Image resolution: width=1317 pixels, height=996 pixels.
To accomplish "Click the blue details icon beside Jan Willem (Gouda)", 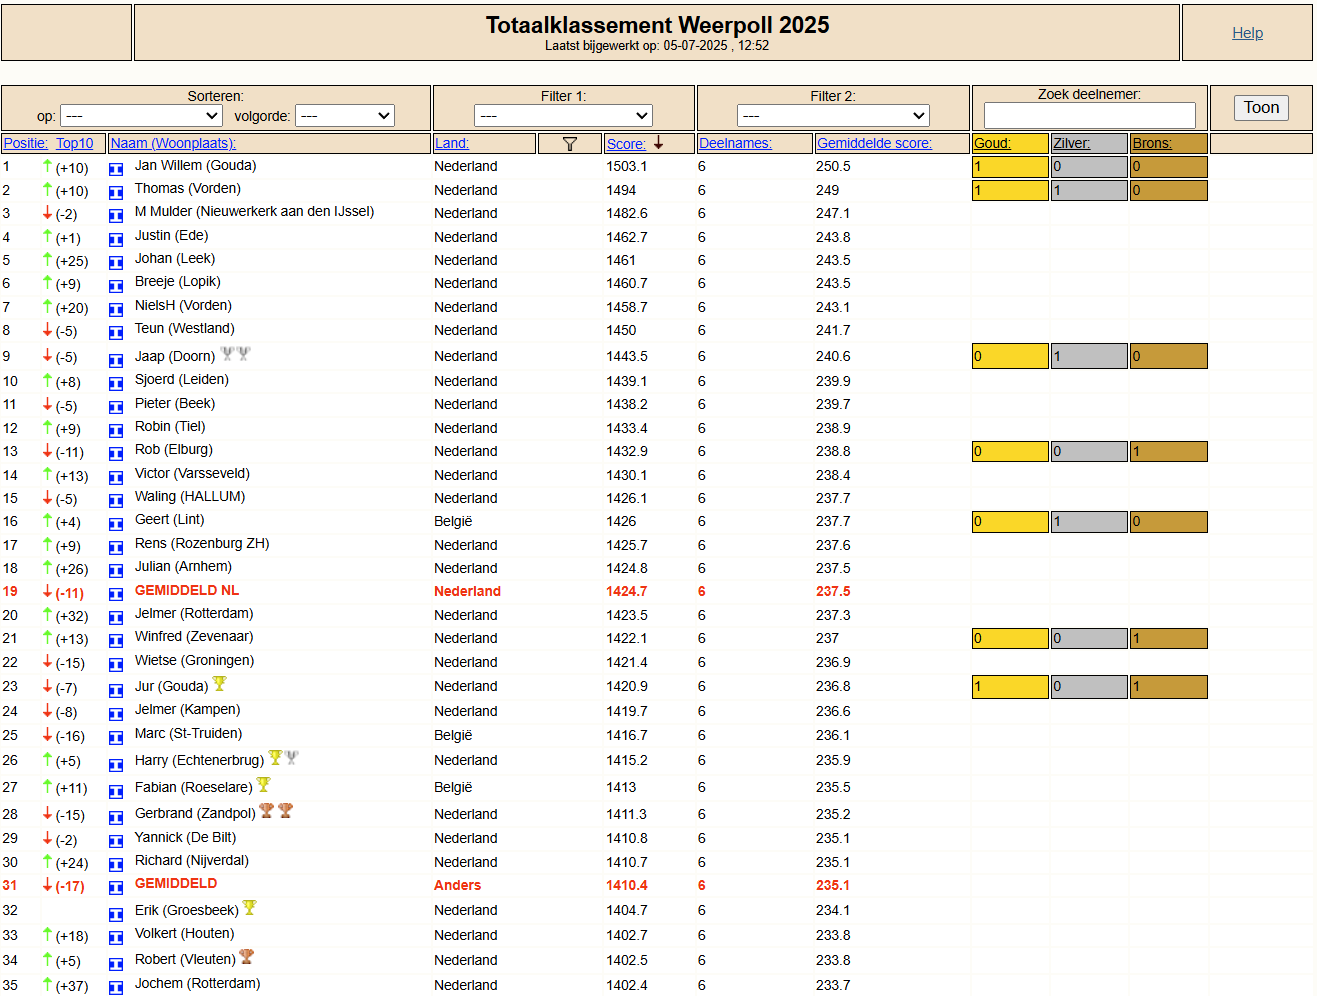I will [116, 169].
